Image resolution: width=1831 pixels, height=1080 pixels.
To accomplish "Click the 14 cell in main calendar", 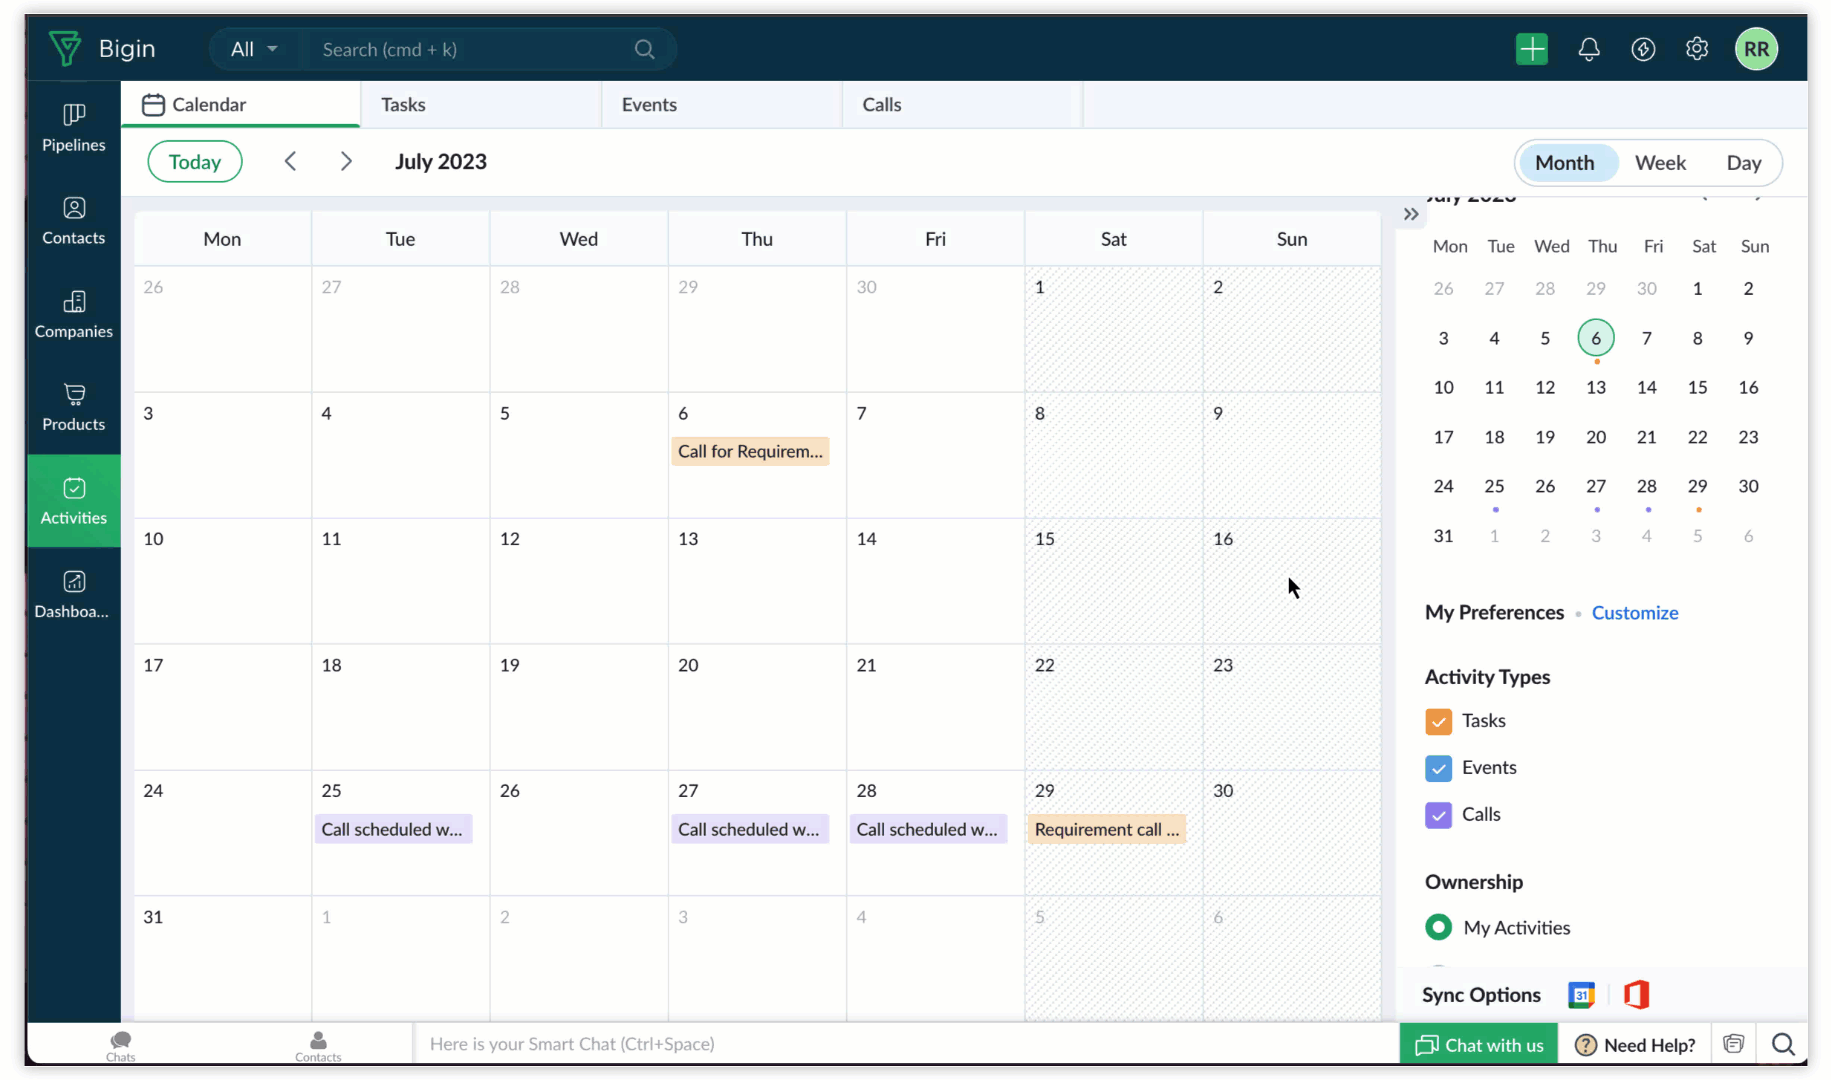I will click(x=935, y=581).
